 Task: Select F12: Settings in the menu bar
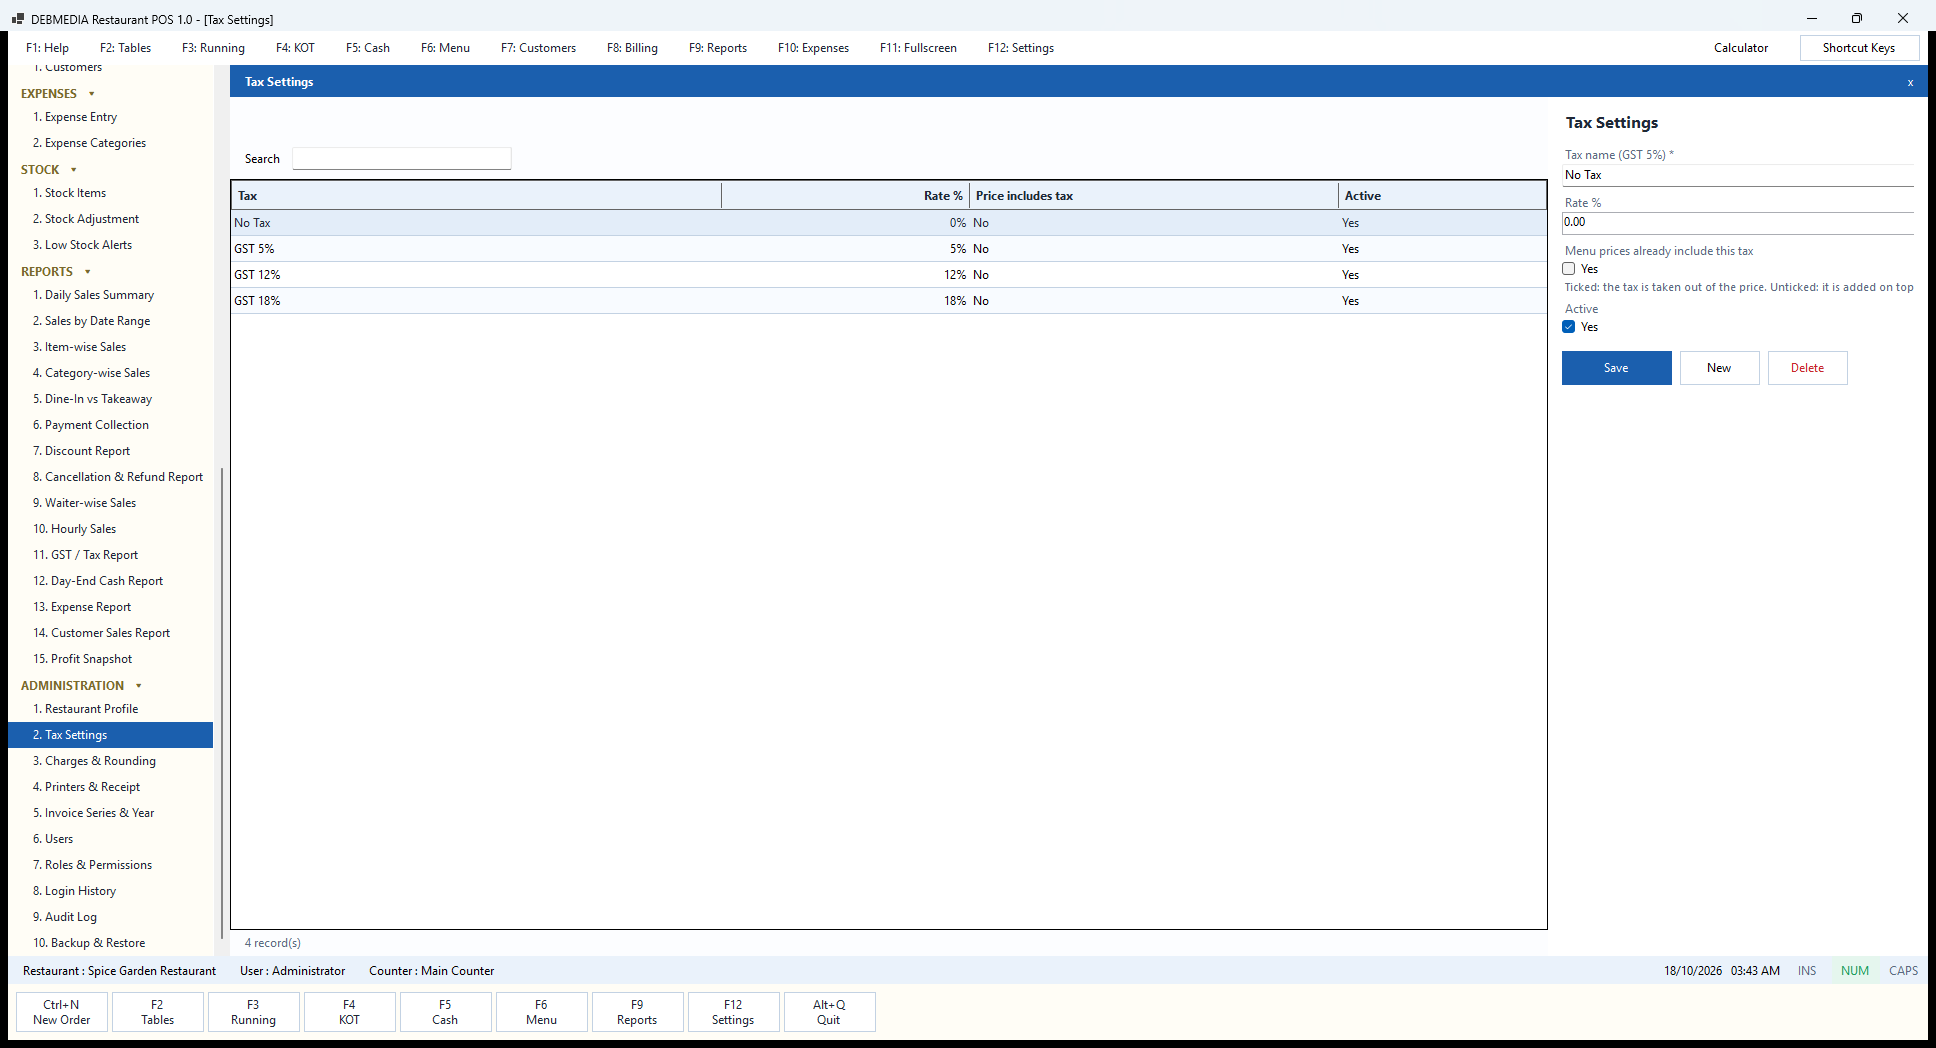point(1020,48)
